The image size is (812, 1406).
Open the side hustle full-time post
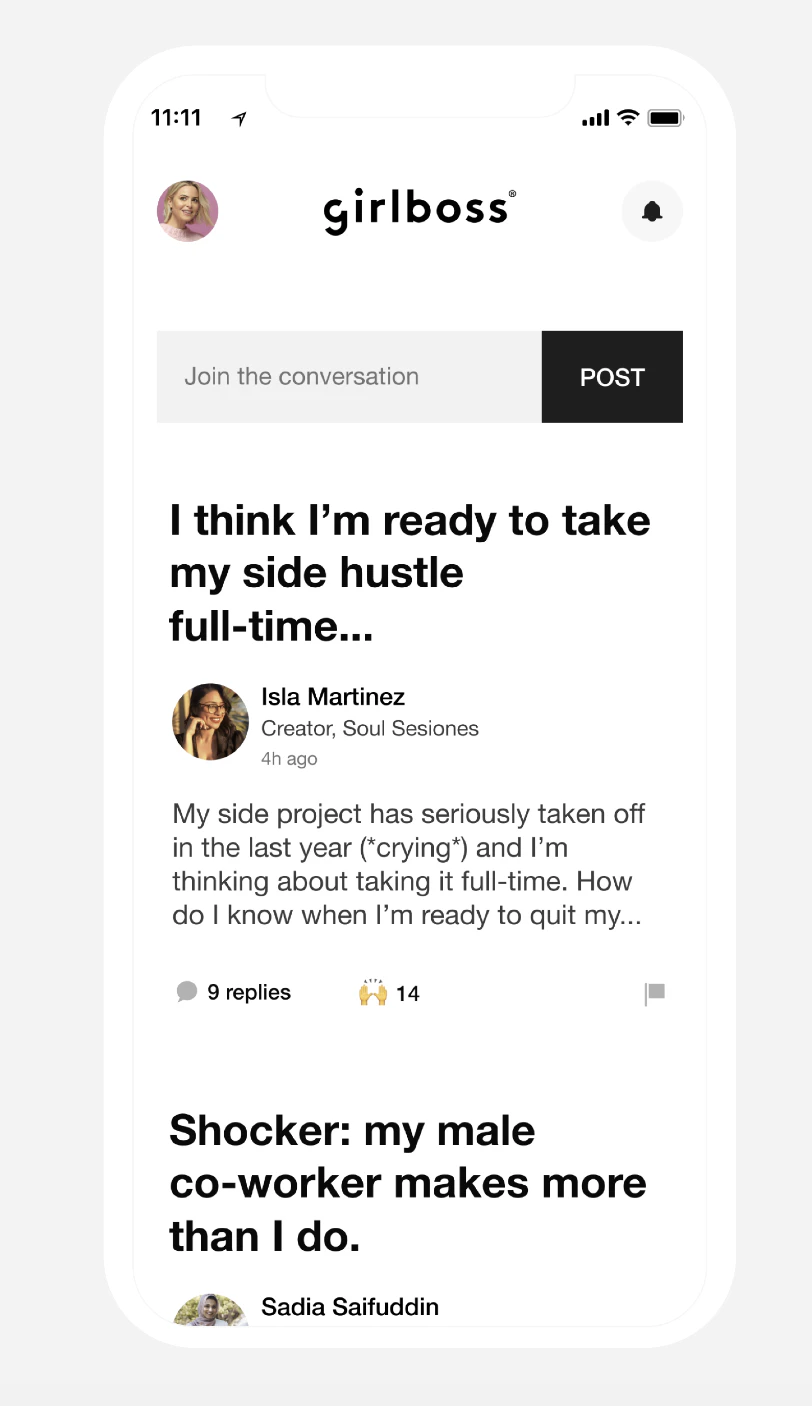click(x=409, y=572)
